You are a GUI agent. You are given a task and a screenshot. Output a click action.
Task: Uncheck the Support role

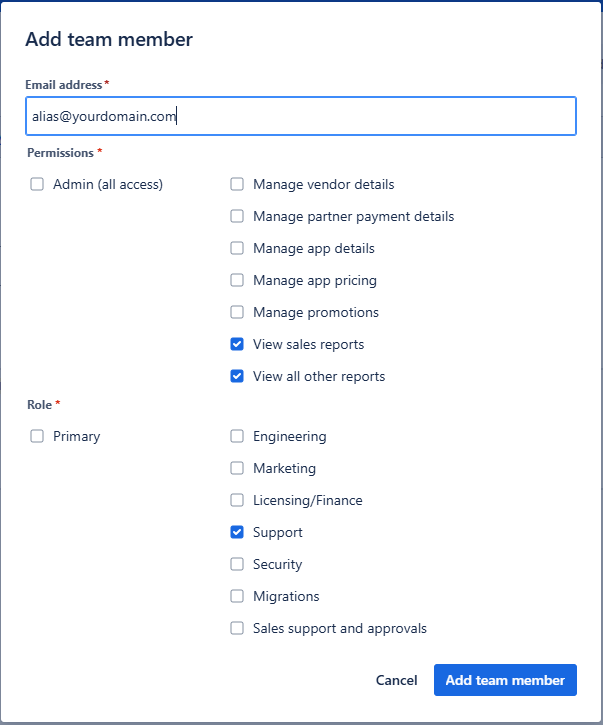237,532
